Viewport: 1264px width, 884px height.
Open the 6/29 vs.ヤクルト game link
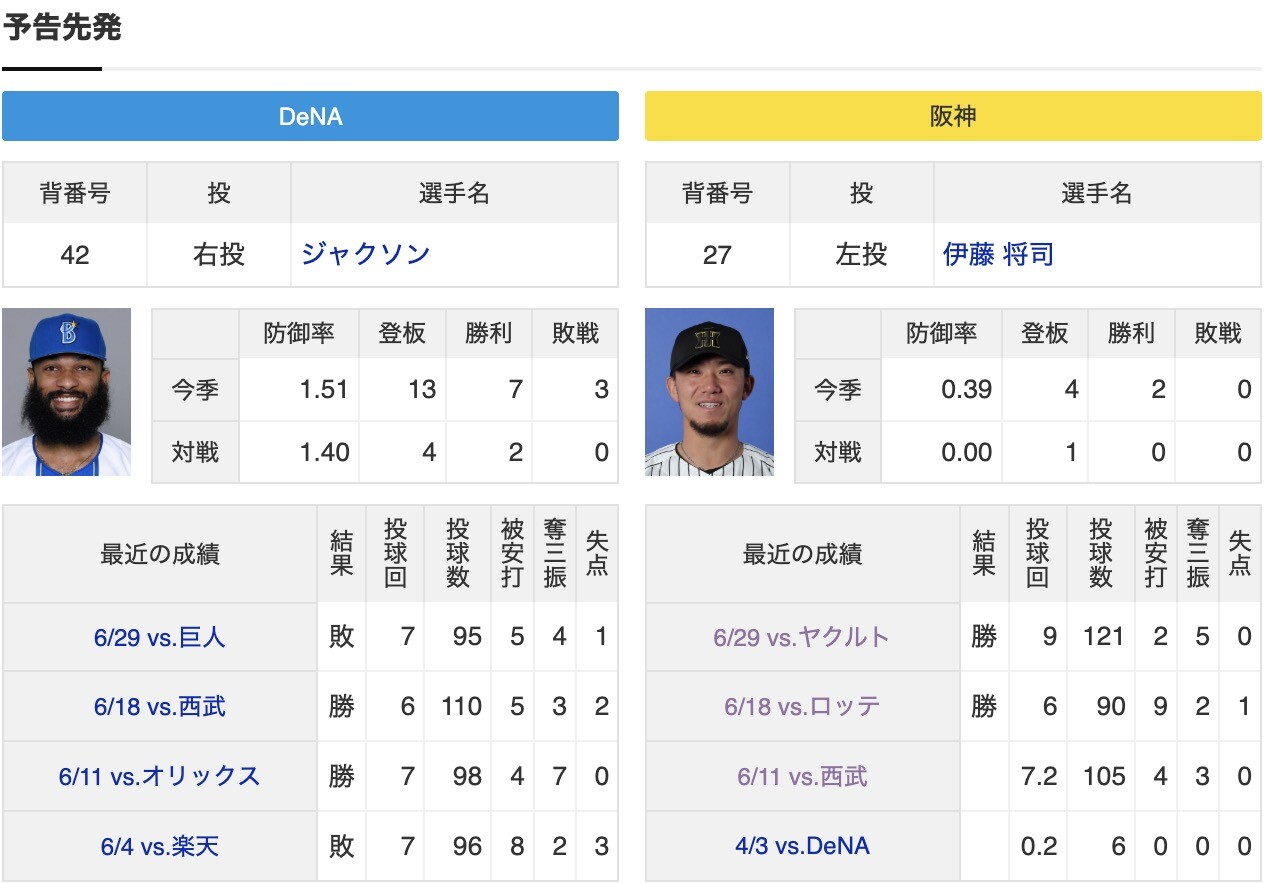(802, 637)
